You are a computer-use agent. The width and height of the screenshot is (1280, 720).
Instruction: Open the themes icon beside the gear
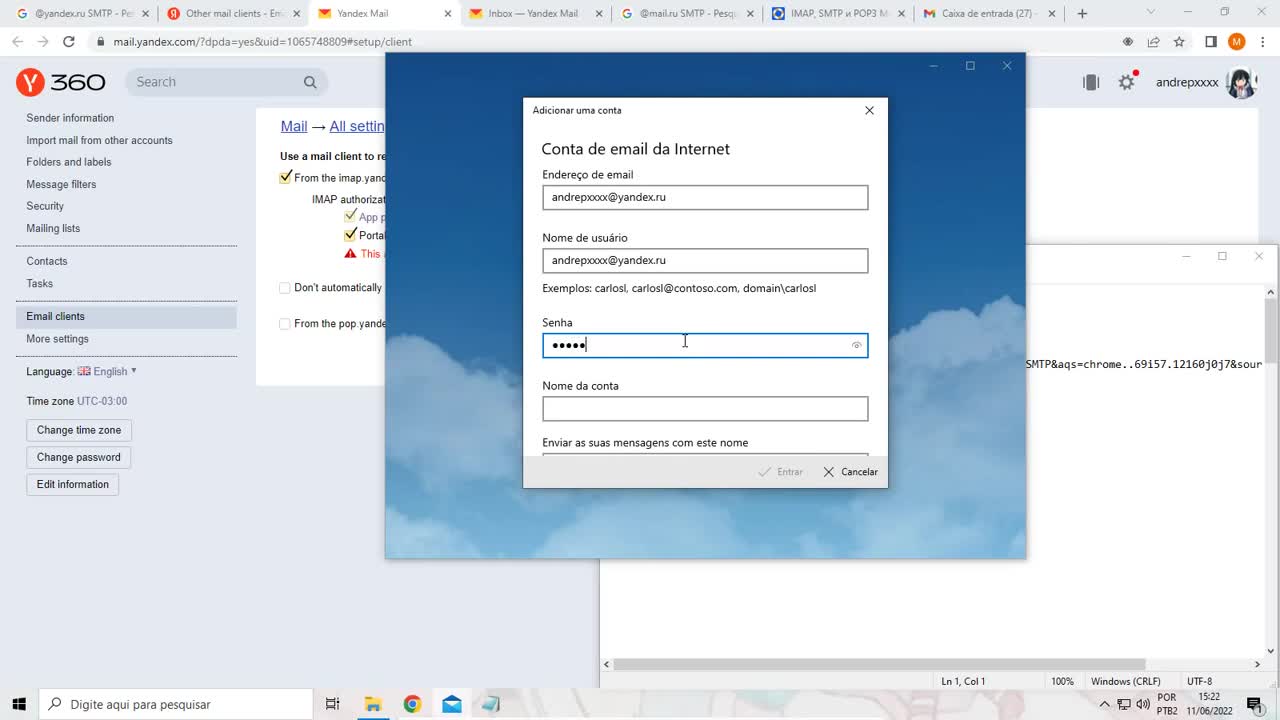point(1091,82)
